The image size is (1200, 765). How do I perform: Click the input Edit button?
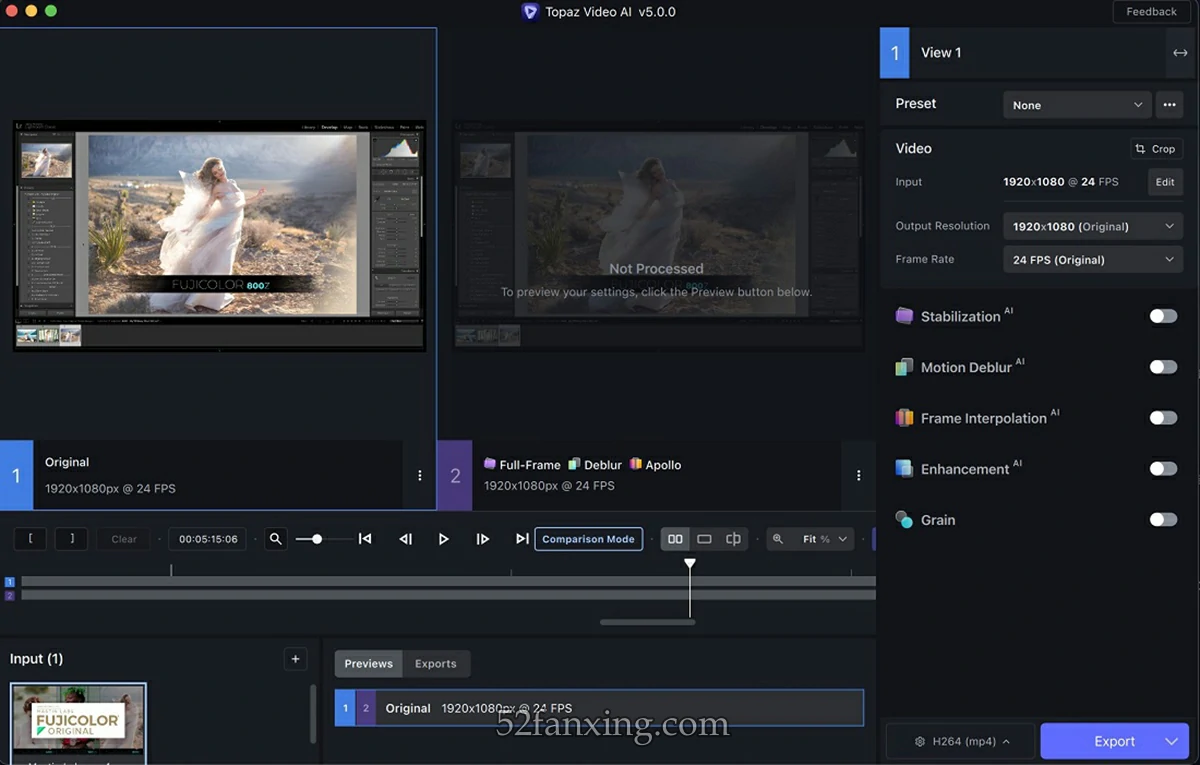click(x=1165, y=182)
